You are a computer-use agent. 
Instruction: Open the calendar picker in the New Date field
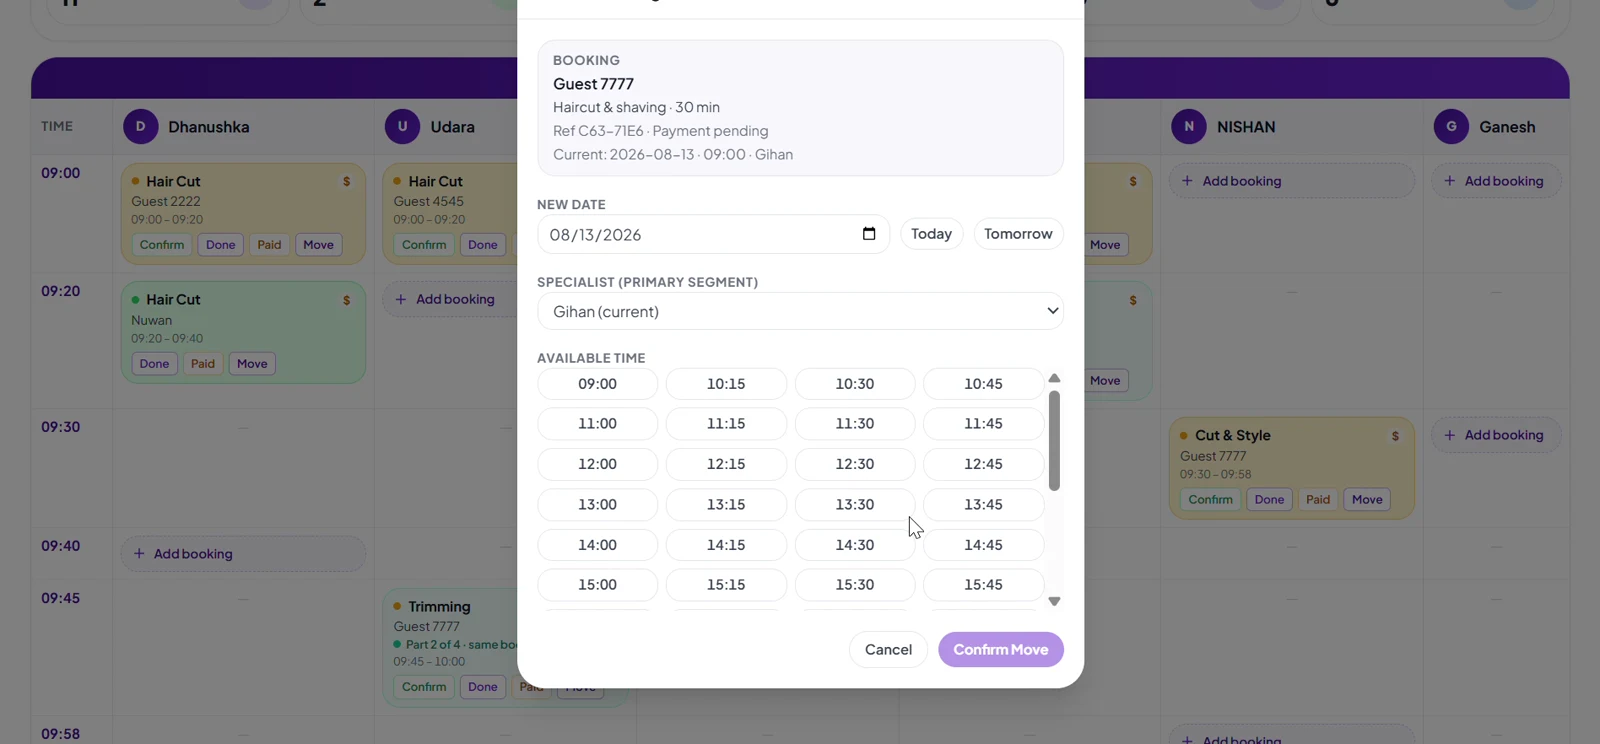(x=869, y=234)
